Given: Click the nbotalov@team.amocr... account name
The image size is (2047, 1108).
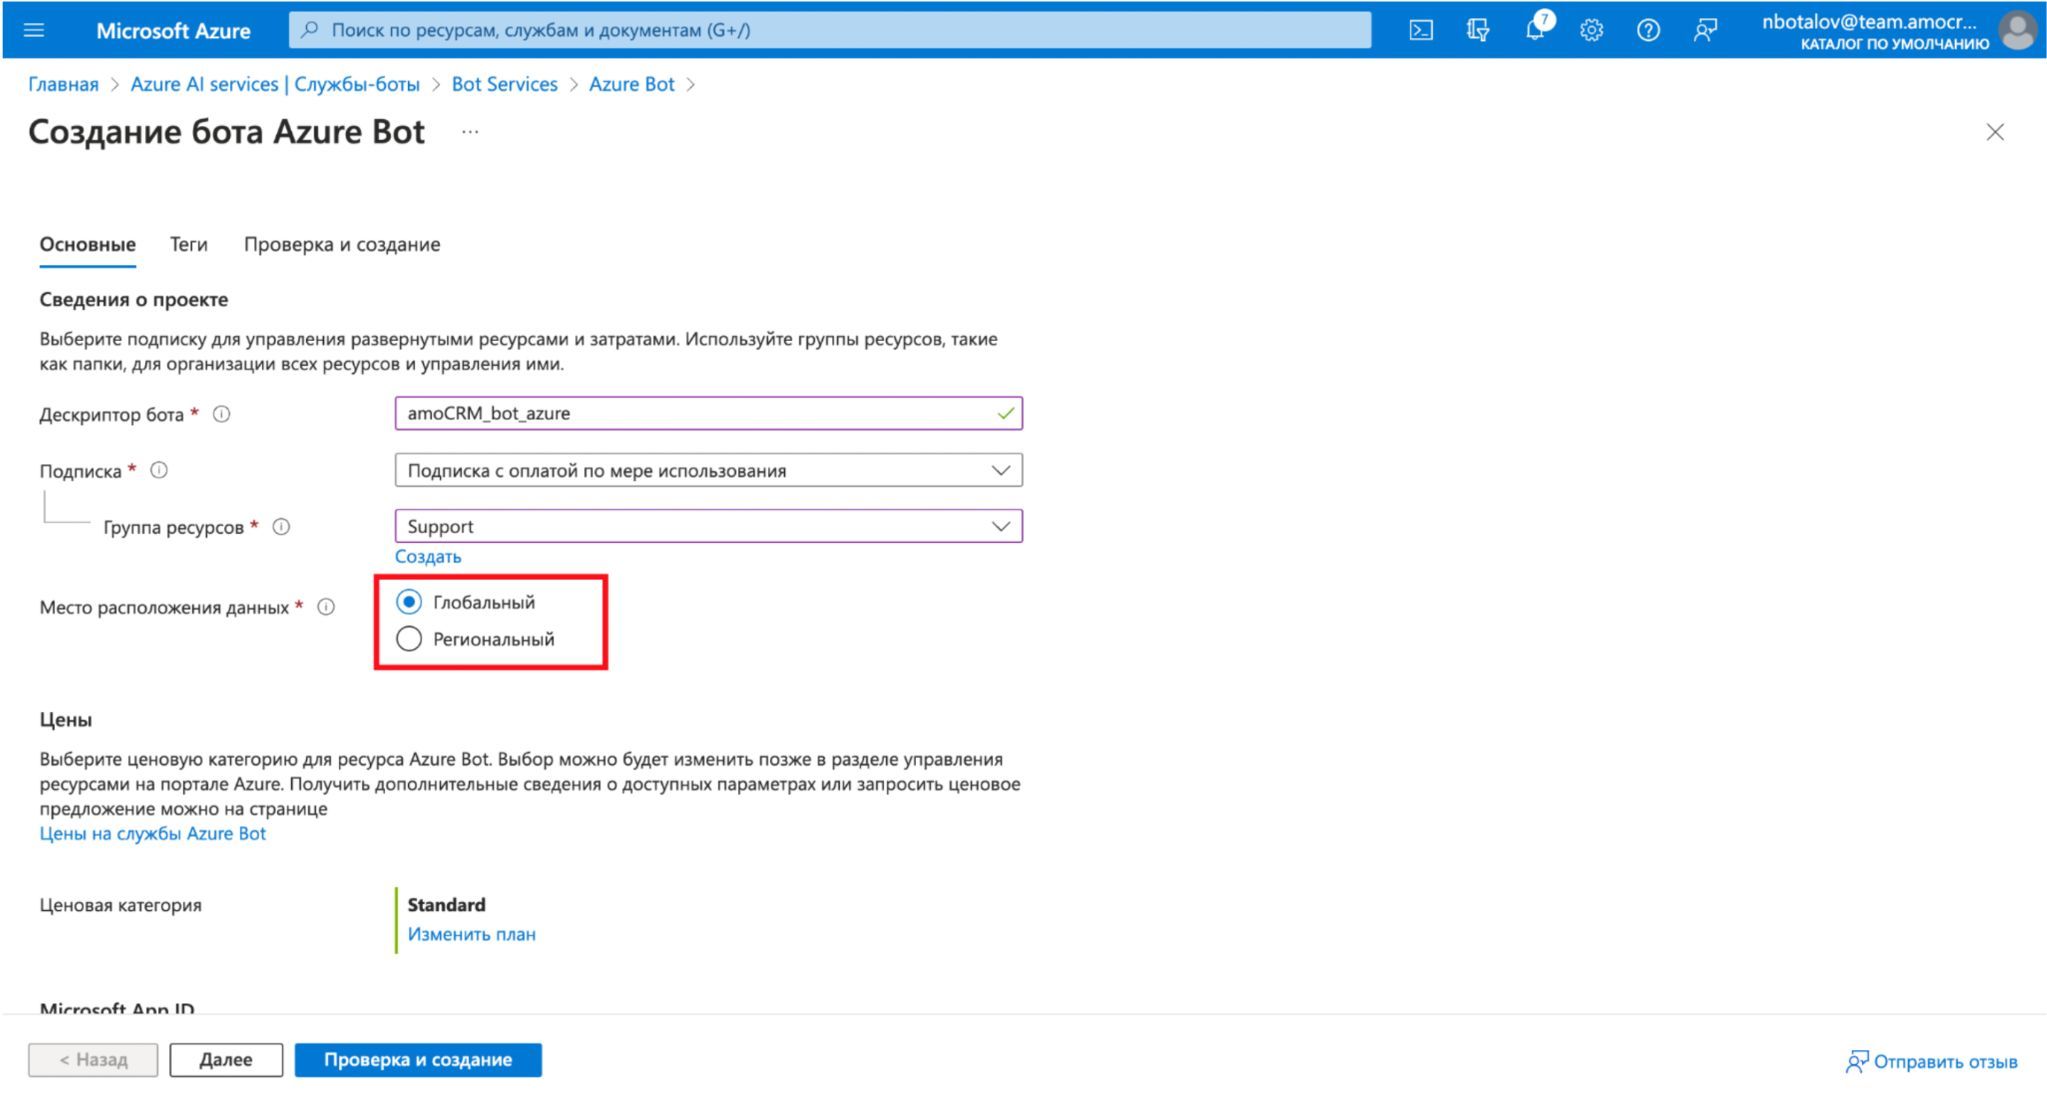Looking at the screenshot, I should click(x=1869, y=22).
